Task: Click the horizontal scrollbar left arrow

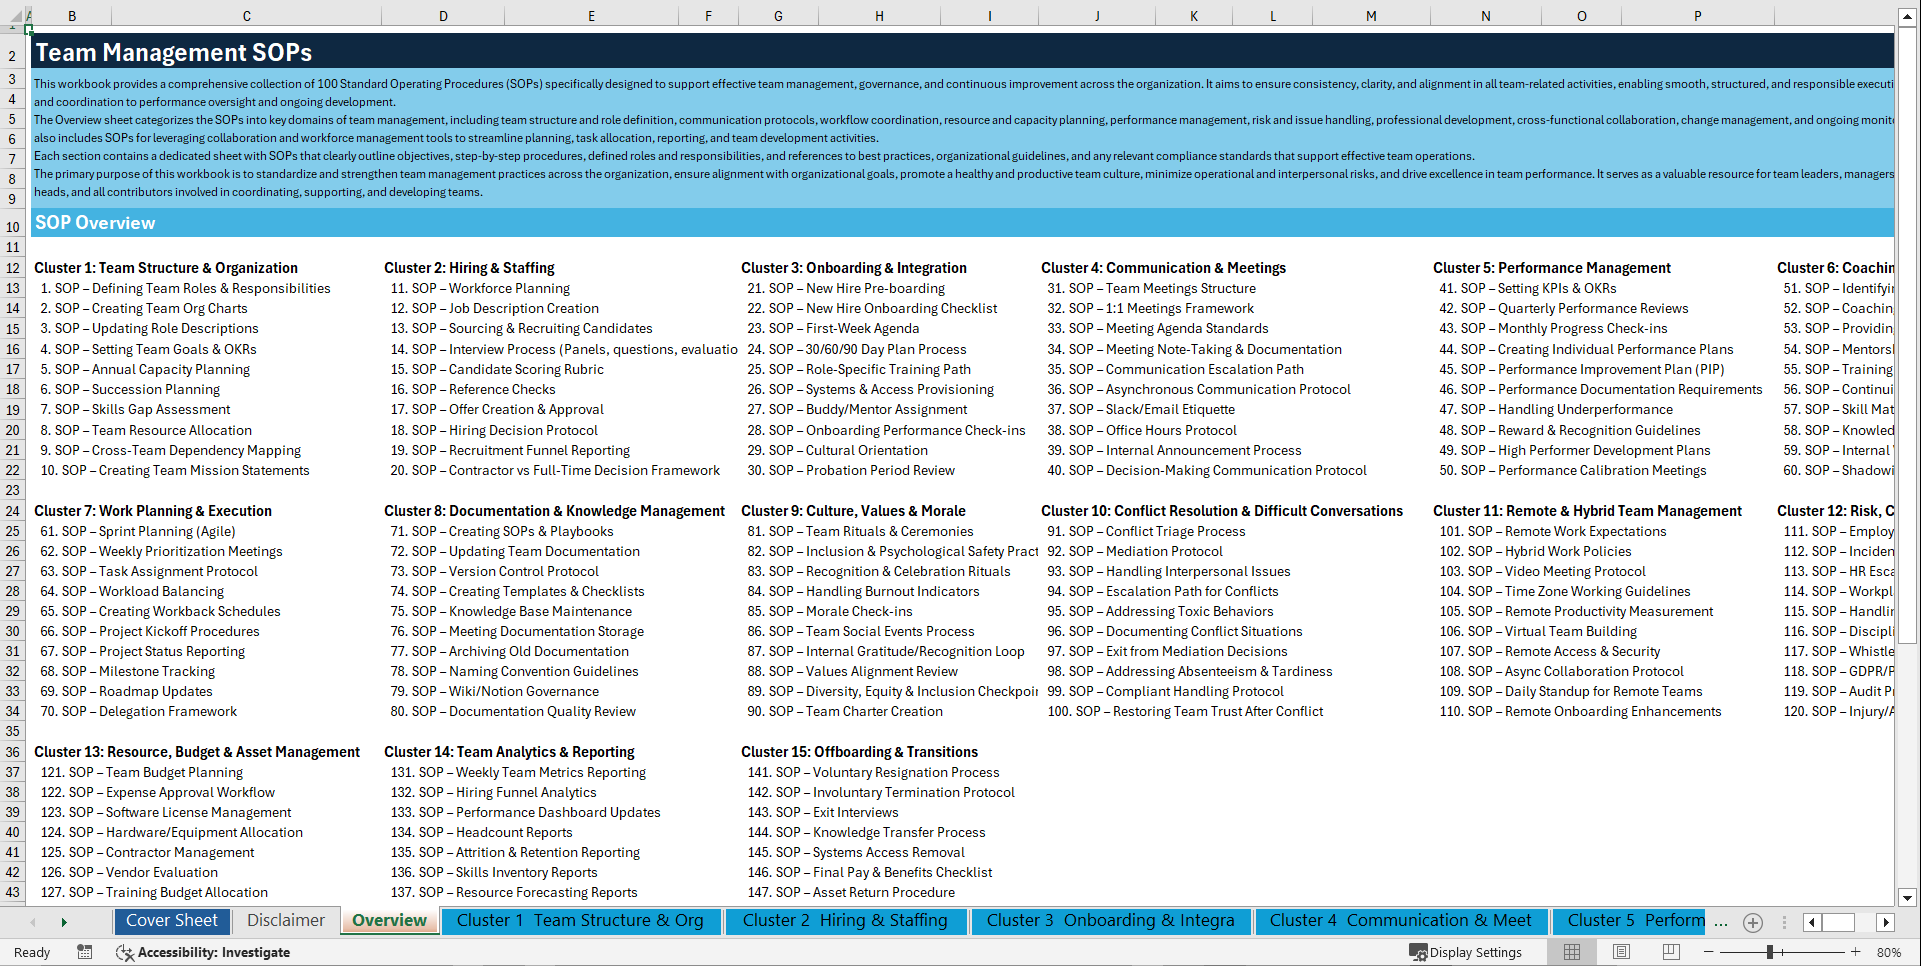Action: [x=1811, y=921]
